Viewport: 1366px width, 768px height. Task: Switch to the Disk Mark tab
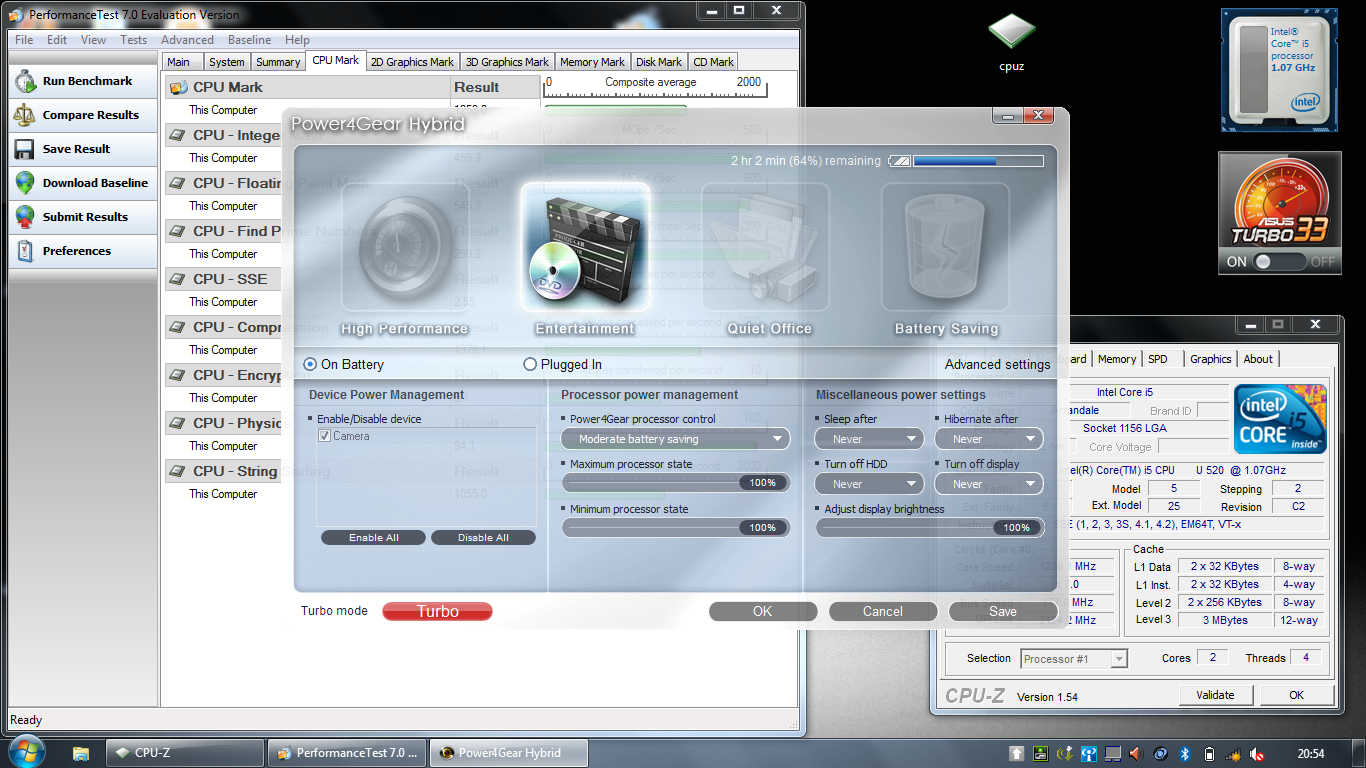tap(658, 62)
